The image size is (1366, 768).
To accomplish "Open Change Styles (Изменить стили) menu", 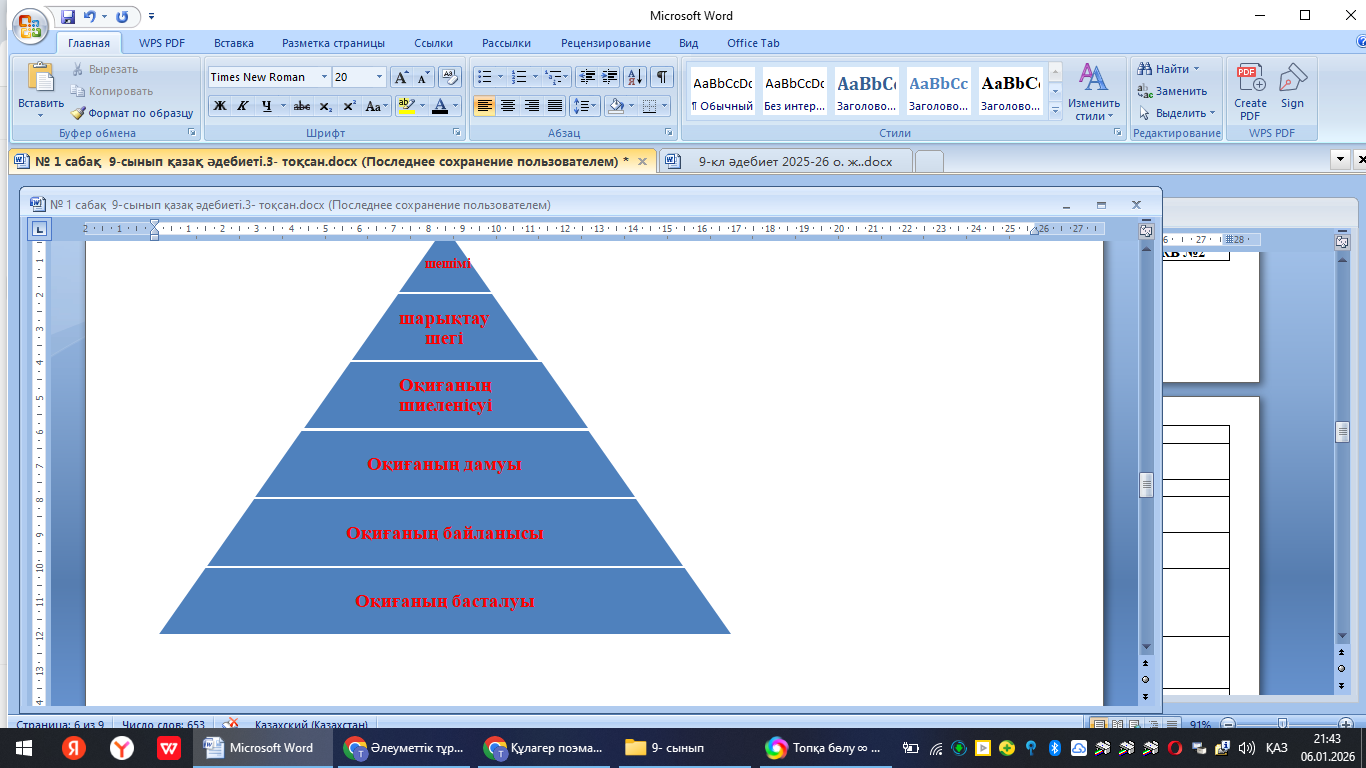I will [x=1093, y=90].
